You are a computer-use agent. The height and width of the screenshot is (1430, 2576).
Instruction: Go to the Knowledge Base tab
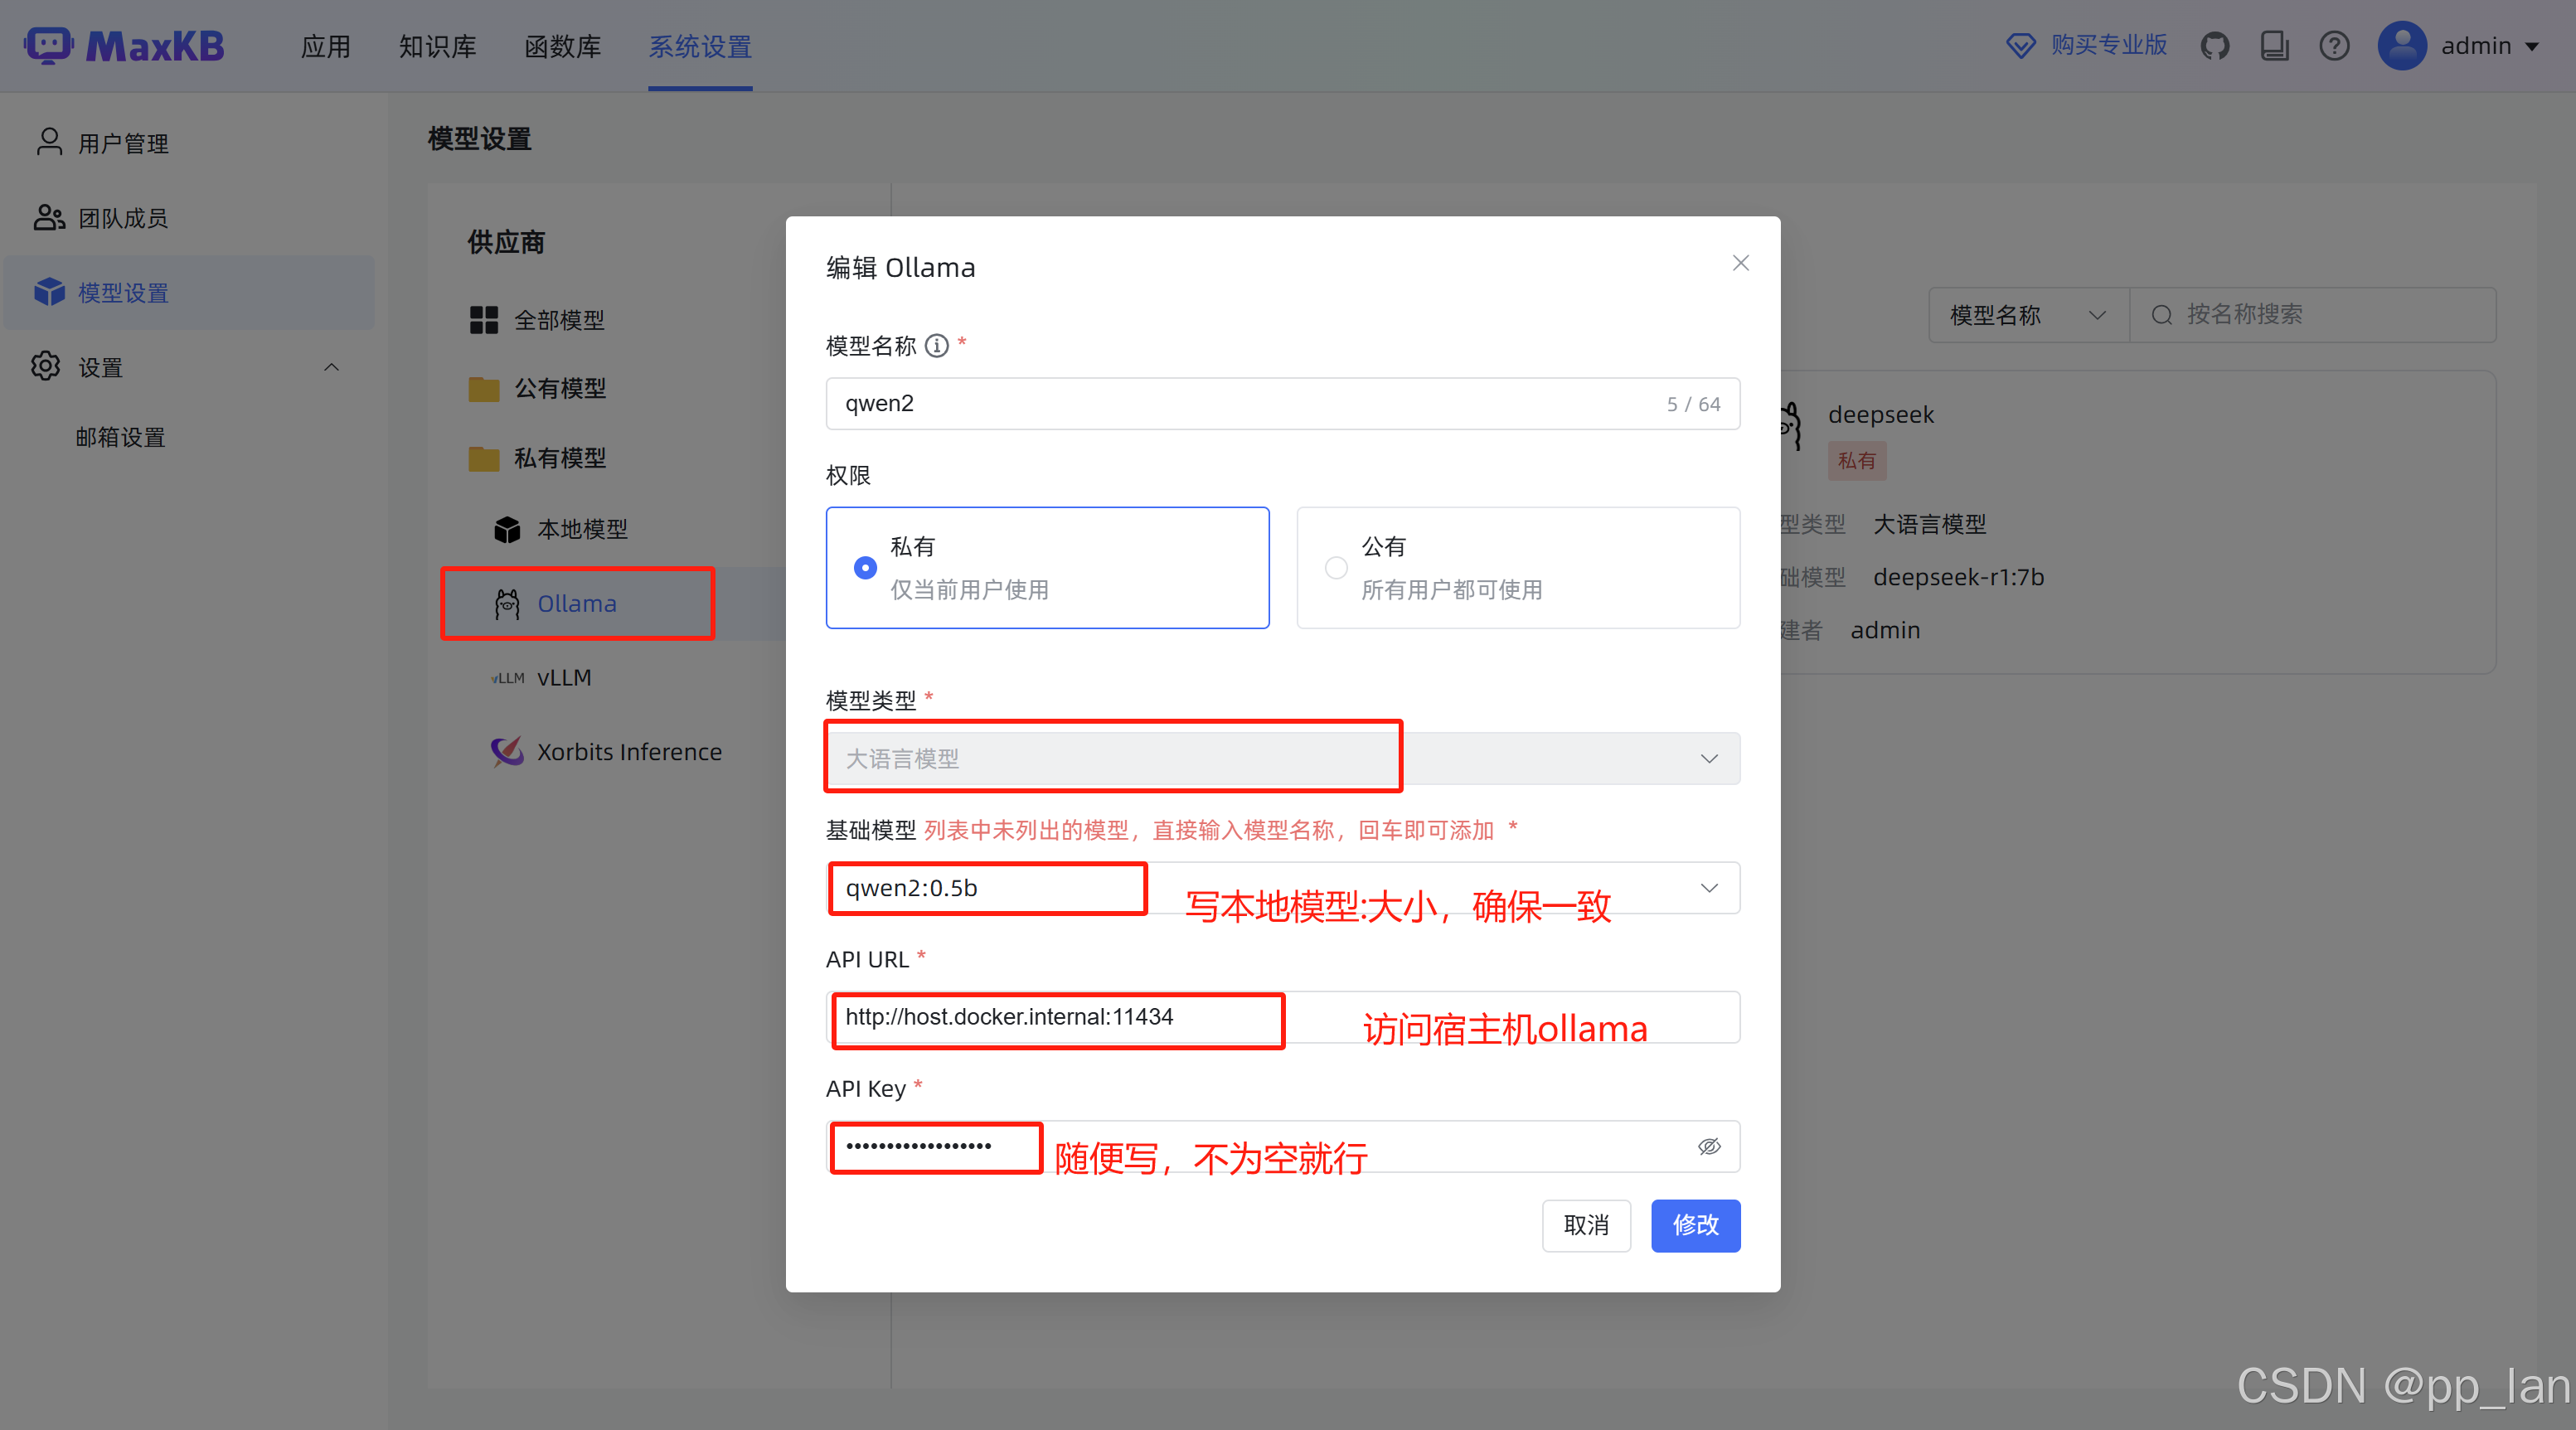click(x=437, y=46)
